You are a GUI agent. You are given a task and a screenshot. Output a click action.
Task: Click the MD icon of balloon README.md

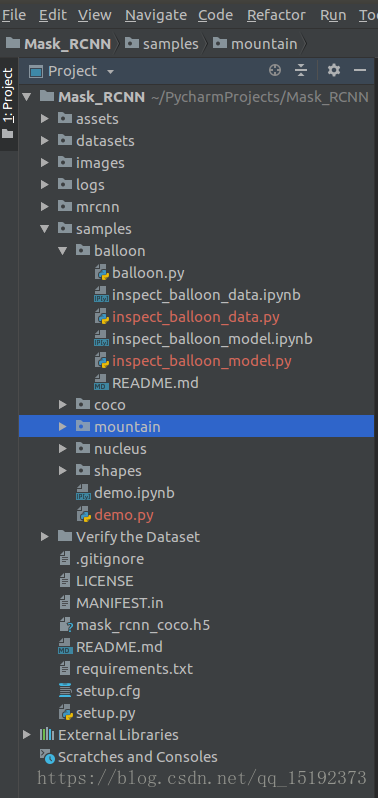pos(101,383)
